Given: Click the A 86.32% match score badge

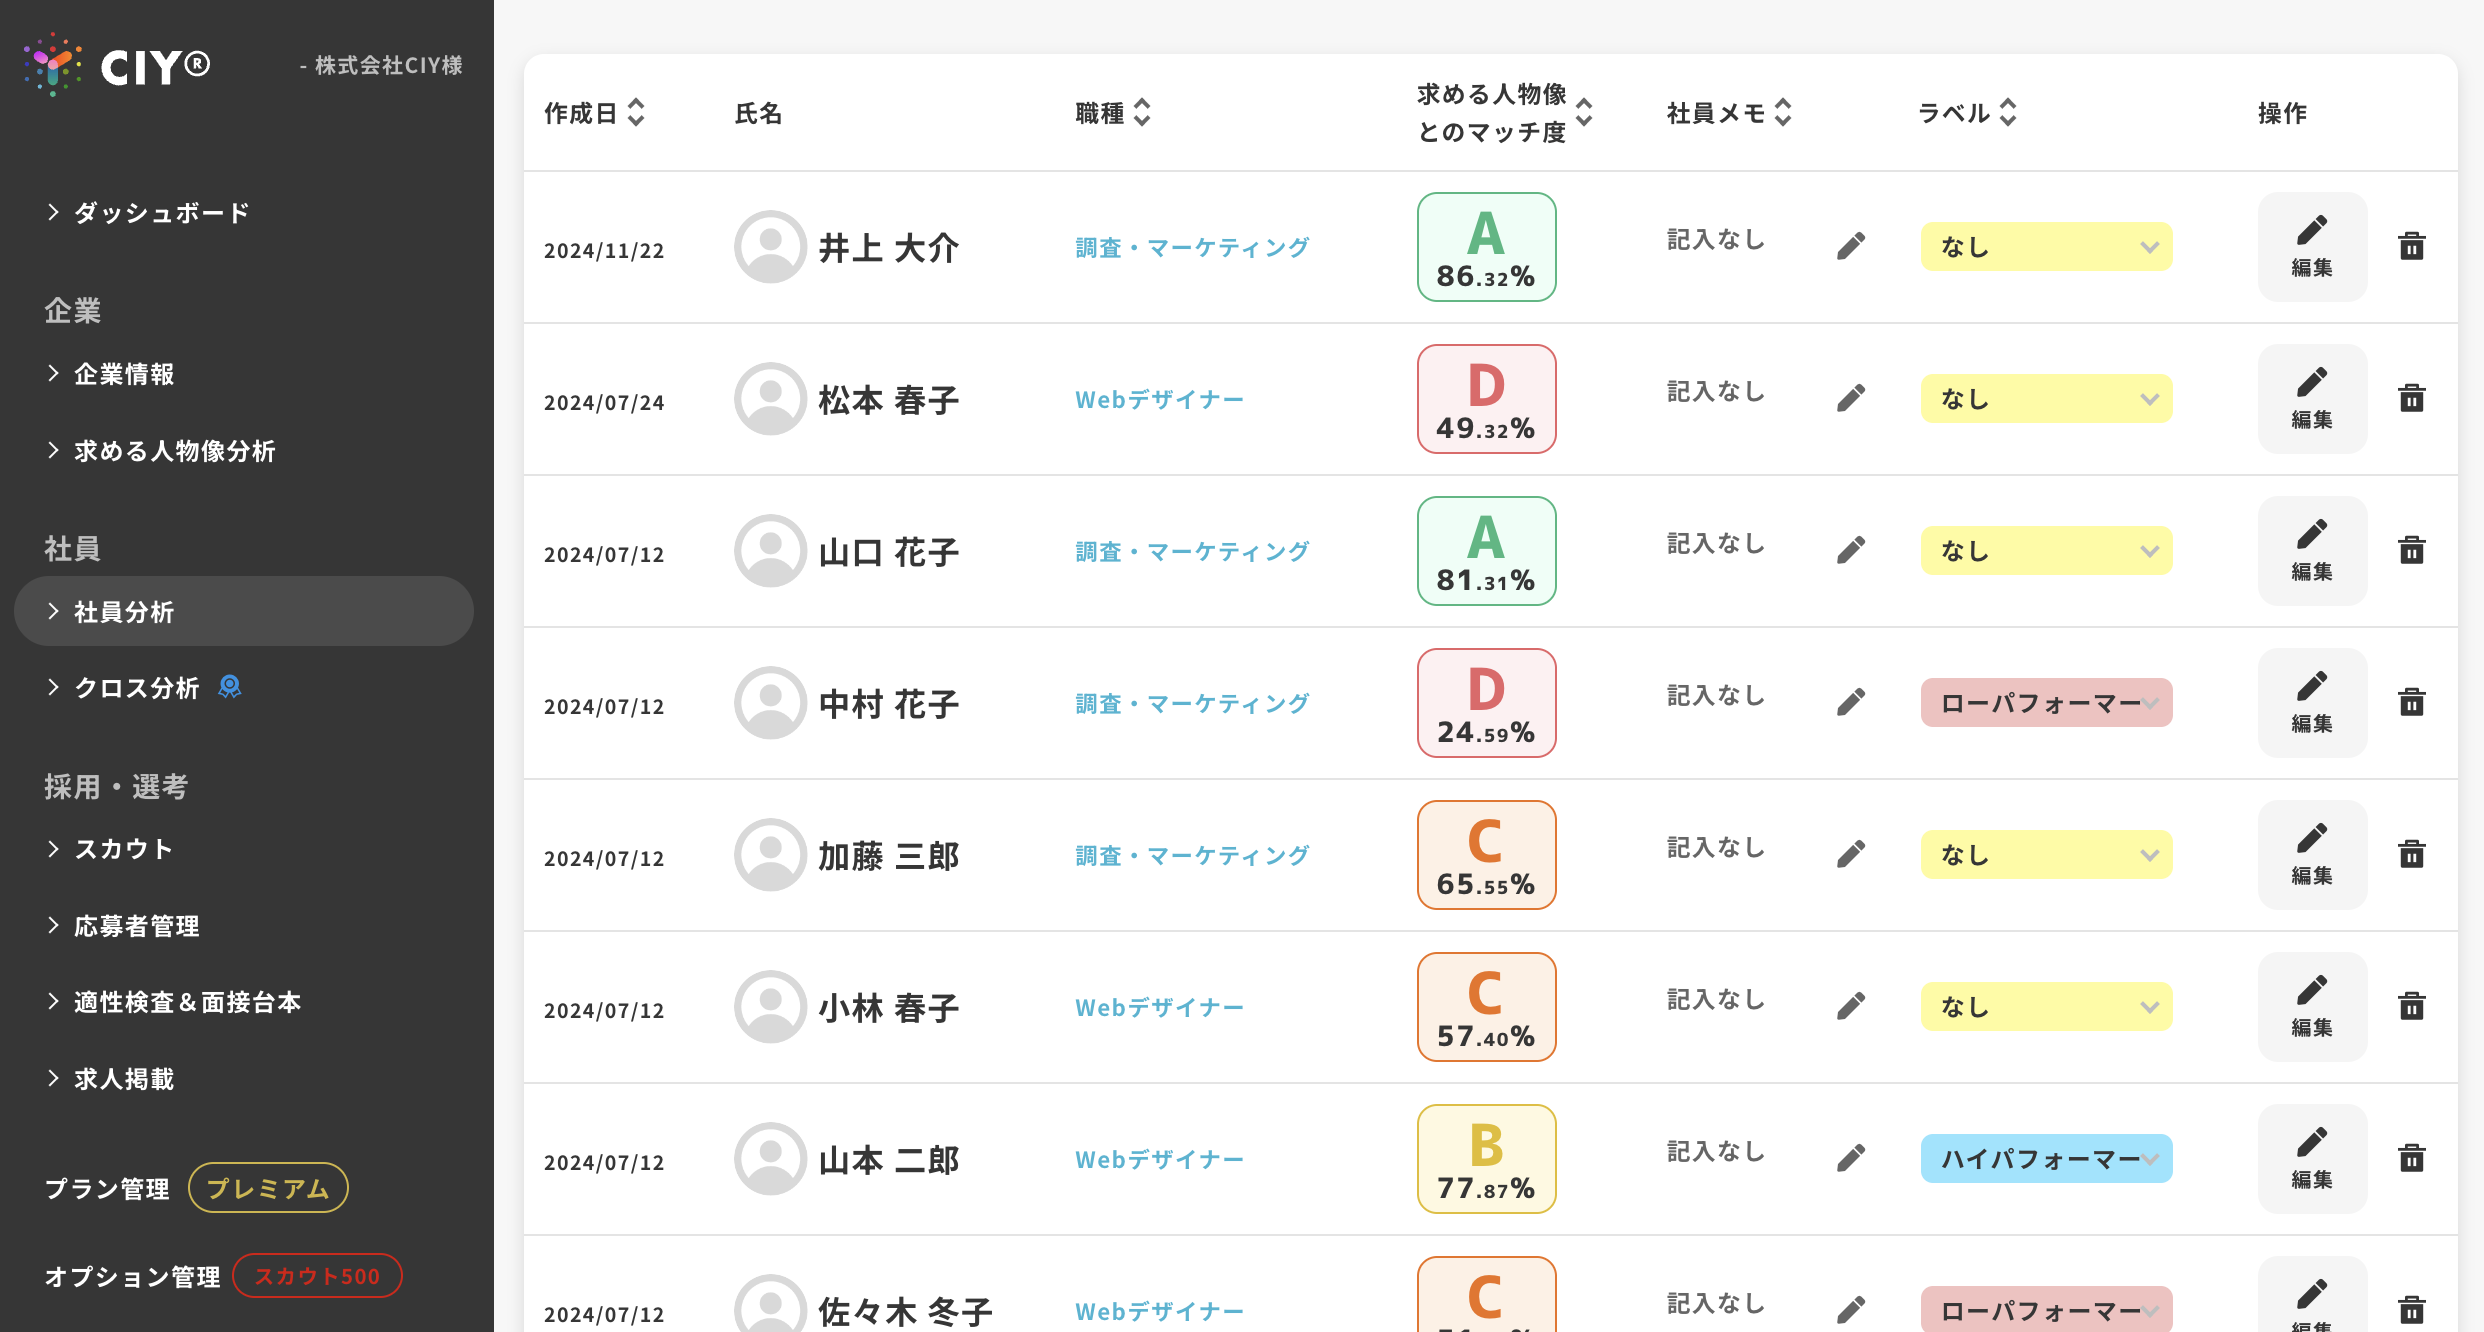Looking at the screenshot, I should point(1486,247).
